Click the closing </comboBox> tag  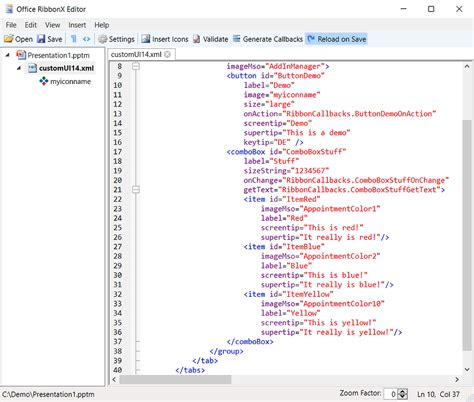point(250,342)
